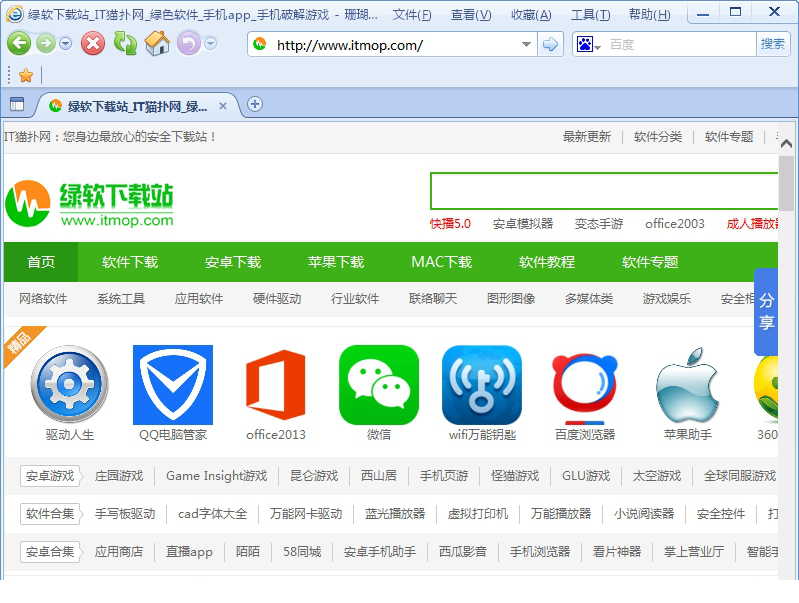Open the back/forward history dropdown

pos(65,44)
